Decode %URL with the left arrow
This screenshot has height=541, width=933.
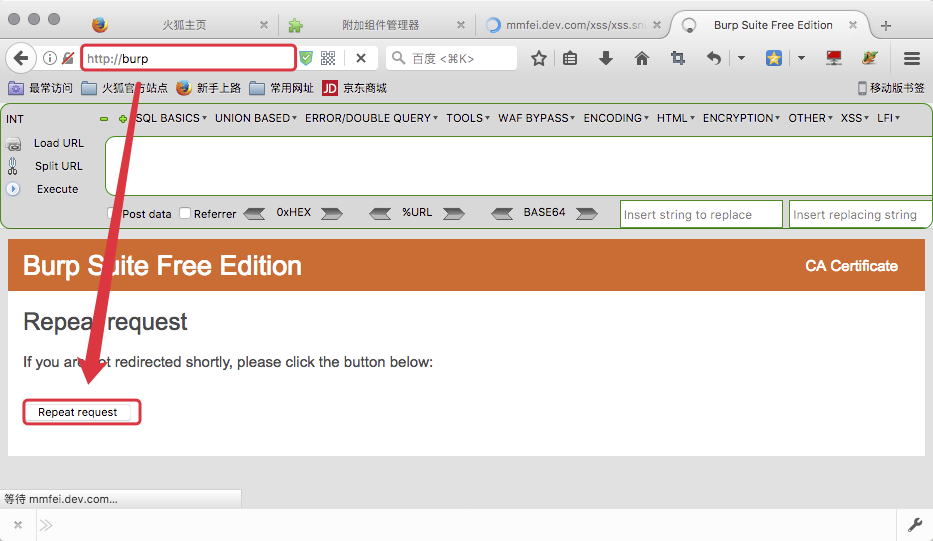[x=380, y=214]
